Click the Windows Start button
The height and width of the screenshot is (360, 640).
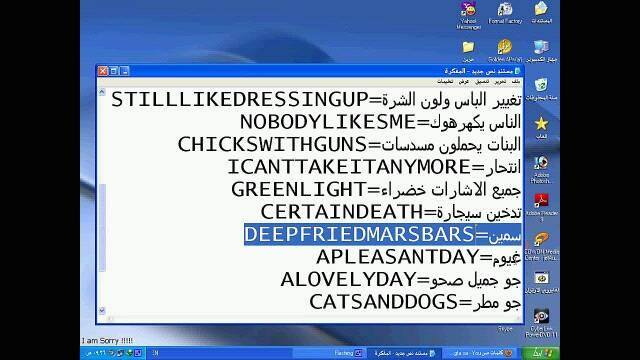(x=541, y=353)
